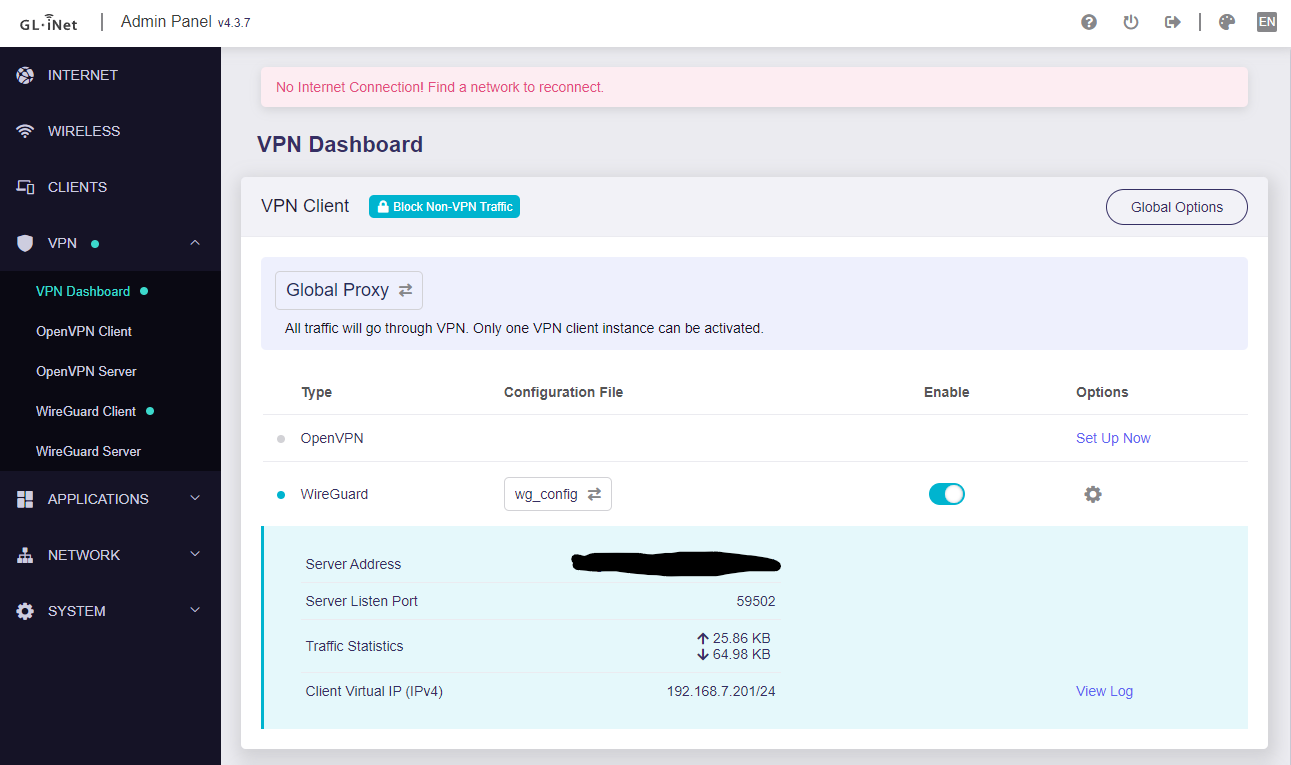Expand the System menu chevron
Screen dimensions: 1291x765
[x=195, y=610]
